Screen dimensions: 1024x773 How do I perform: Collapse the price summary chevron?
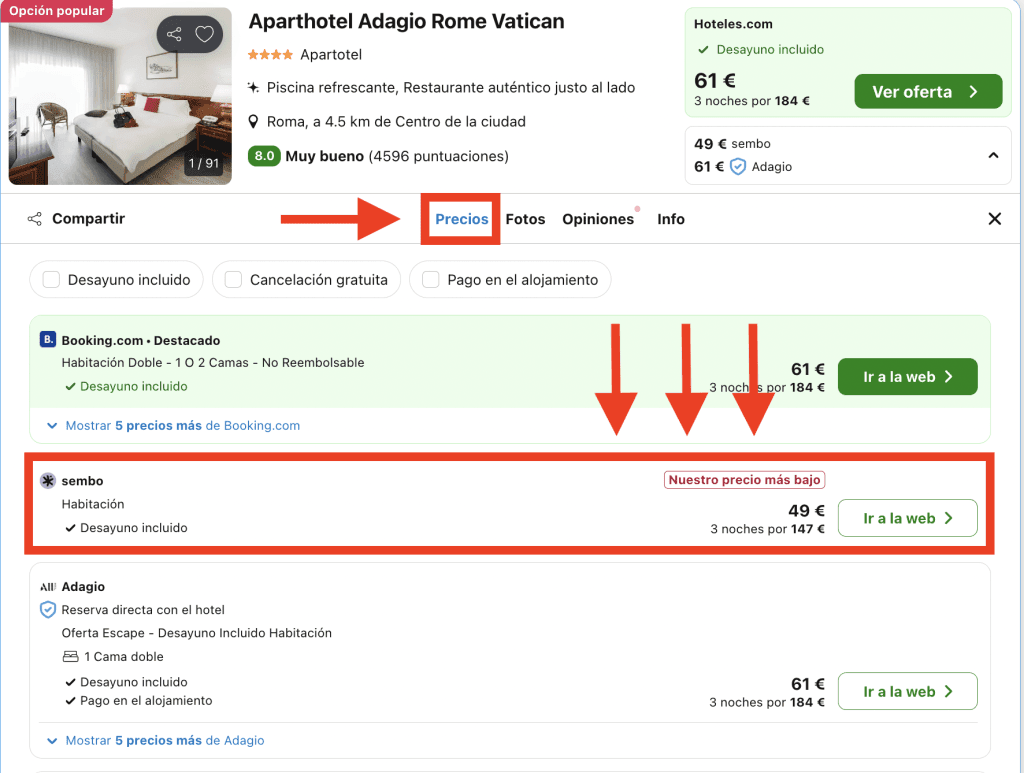993,155
